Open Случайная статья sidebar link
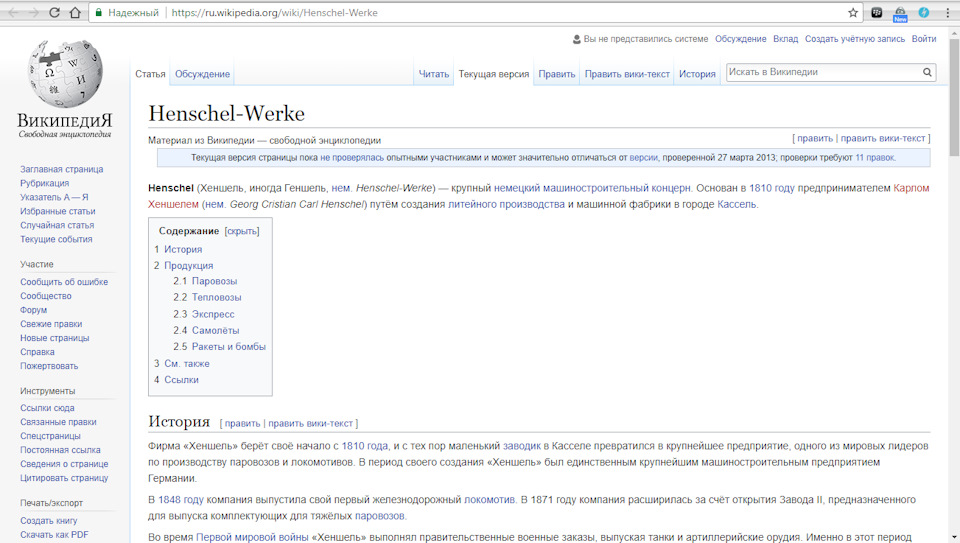960x543 pixels. click(57, 225)
